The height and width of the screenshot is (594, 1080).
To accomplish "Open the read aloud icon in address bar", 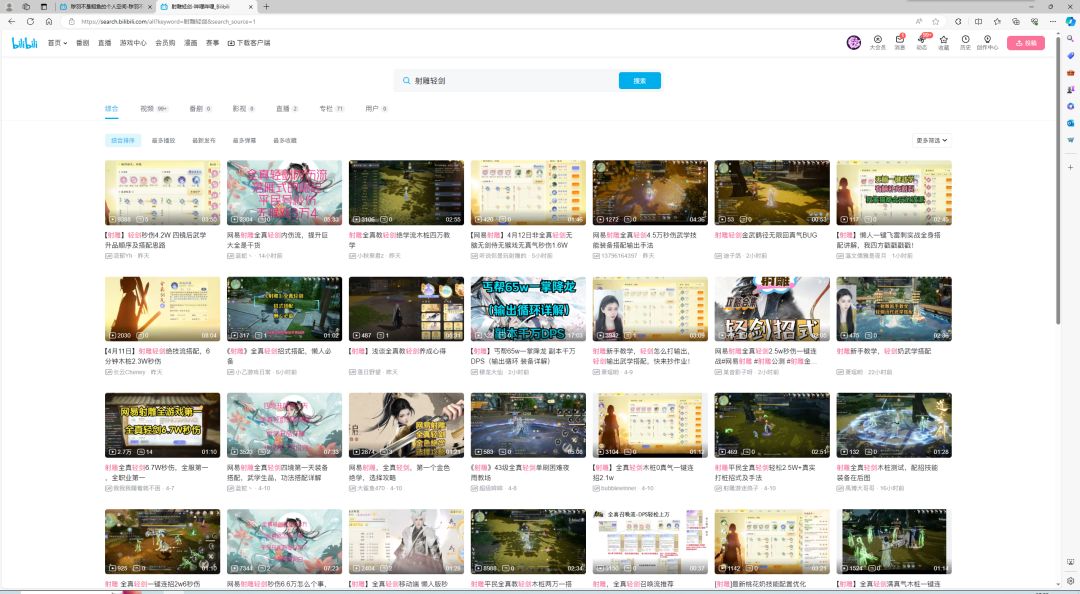I will point(919,21).
